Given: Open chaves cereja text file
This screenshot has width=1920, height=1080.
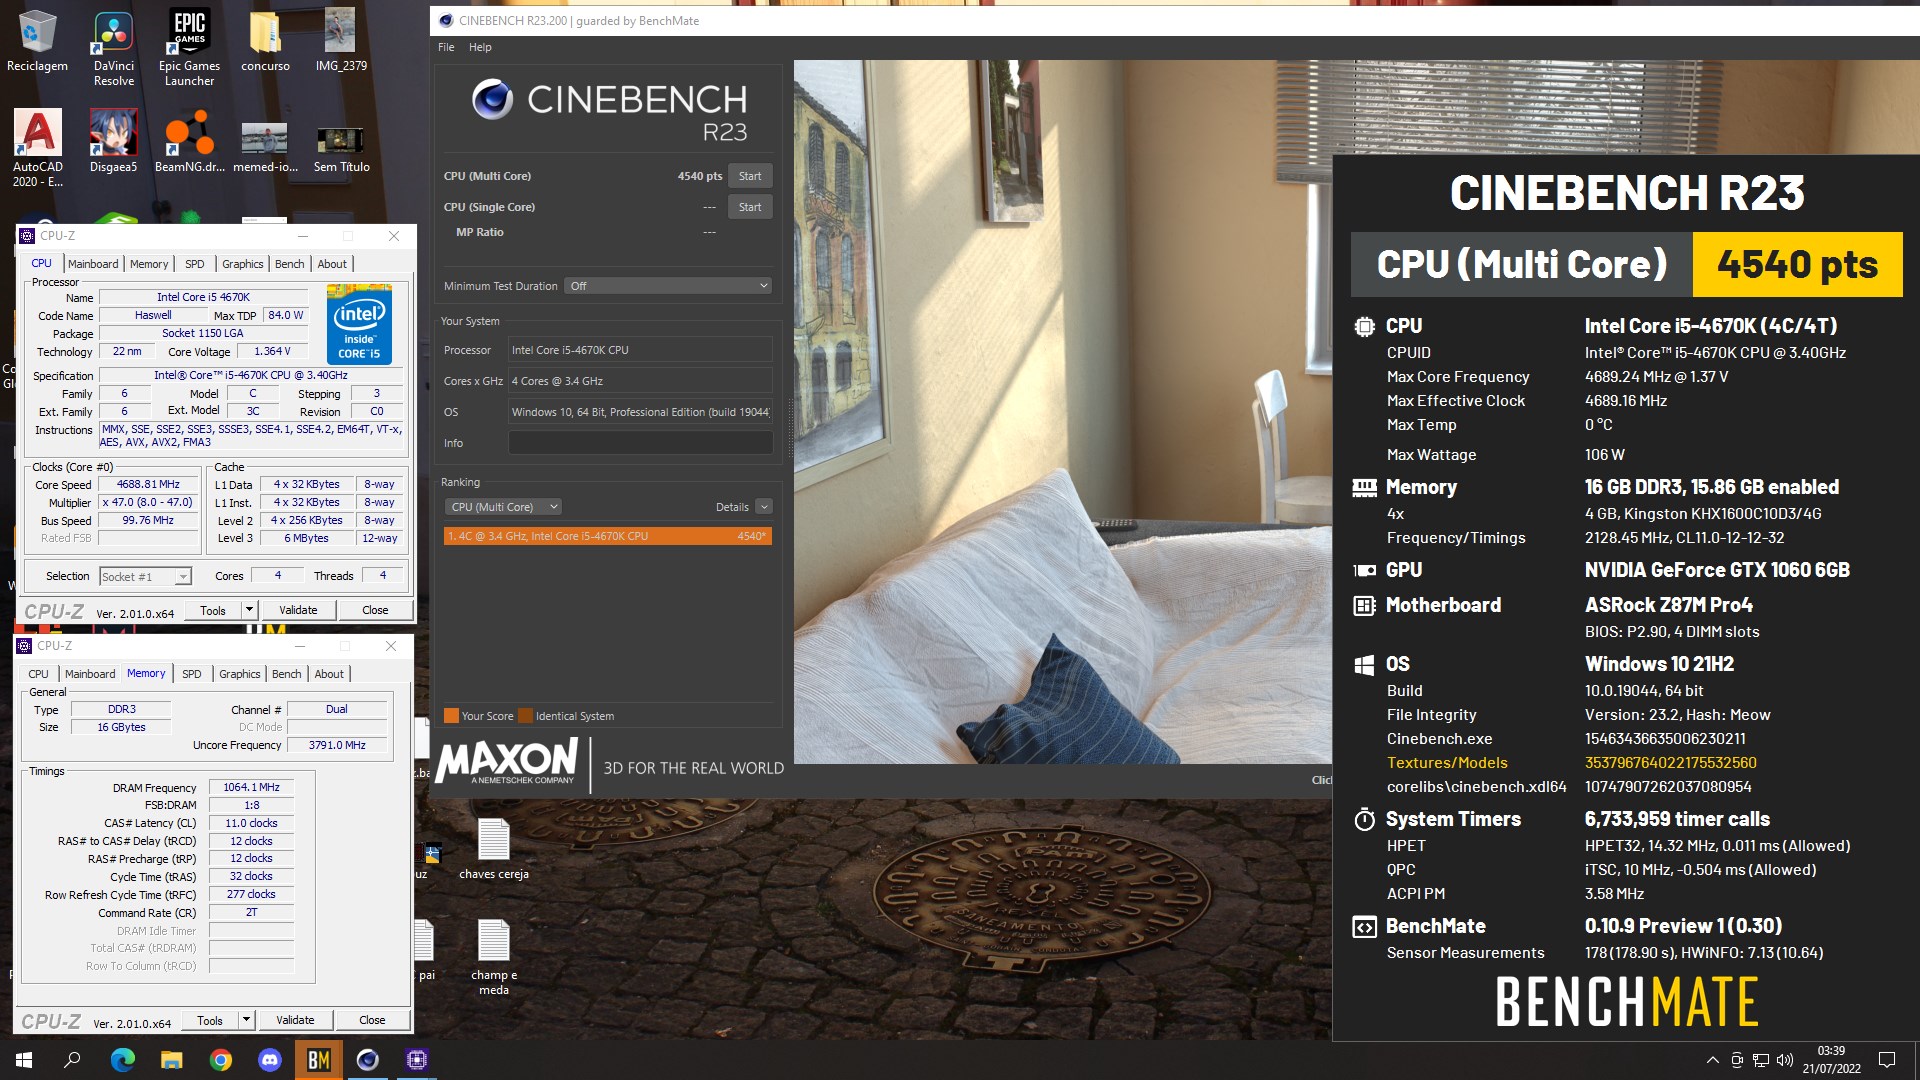Looking at the screenshot, I should click(x=493, y=849).
